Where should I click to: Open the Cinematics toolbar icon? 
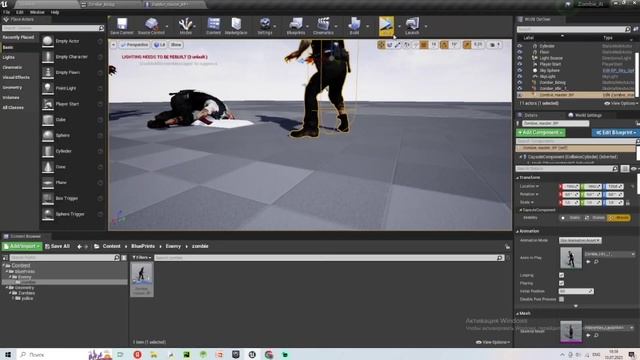[x=323, y=26]
